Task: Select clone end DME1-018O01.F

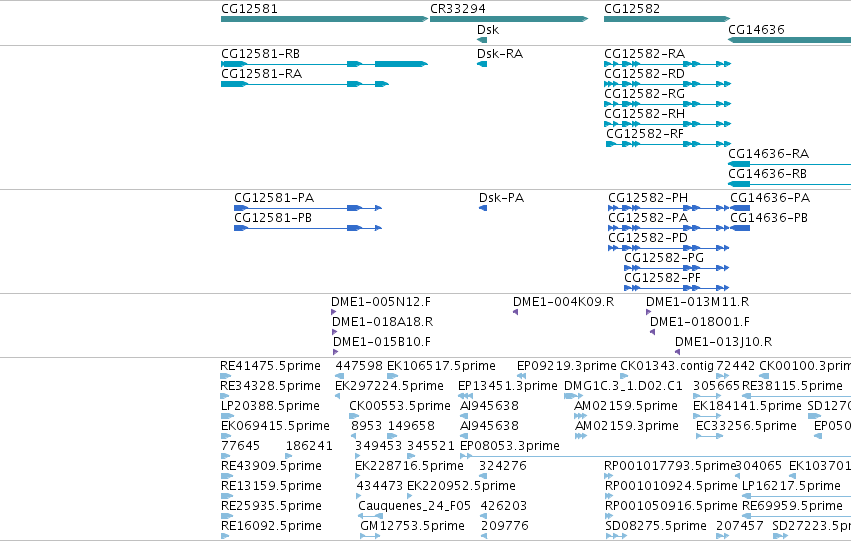Action: (x=700, y=322)
